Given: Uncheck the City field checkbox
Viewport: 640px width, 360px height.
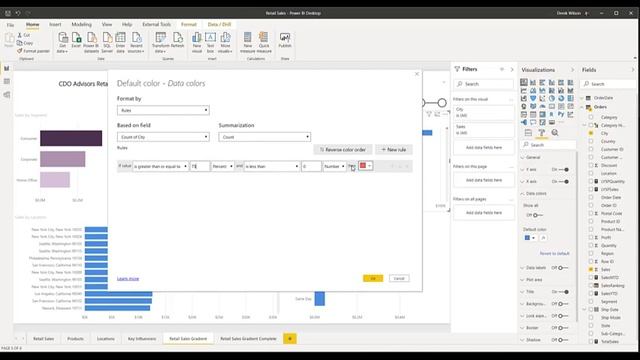Looking at the screenshot, I should coord(591,133).
